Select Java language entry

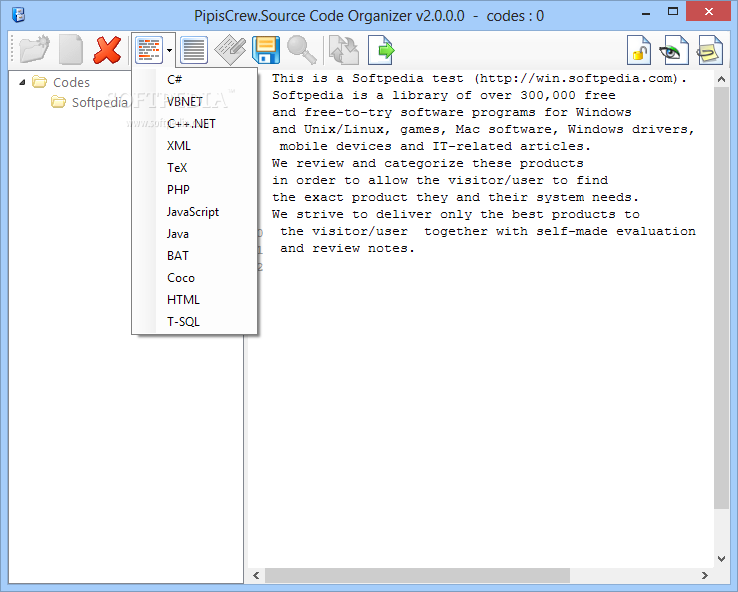[195, 234]
